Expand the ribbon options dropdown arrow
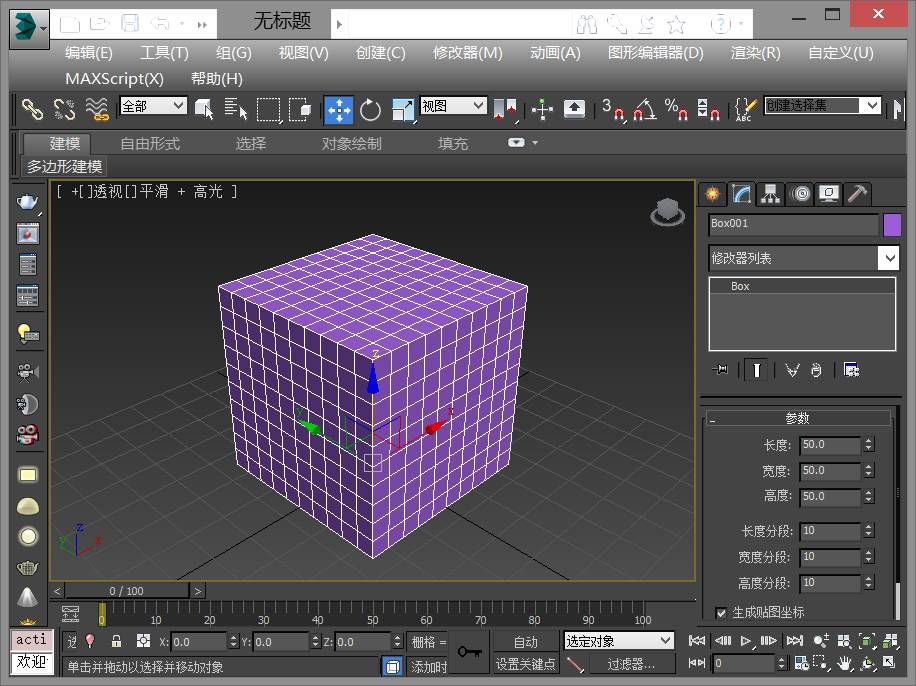Screen dimensions: 916x686 535,143
